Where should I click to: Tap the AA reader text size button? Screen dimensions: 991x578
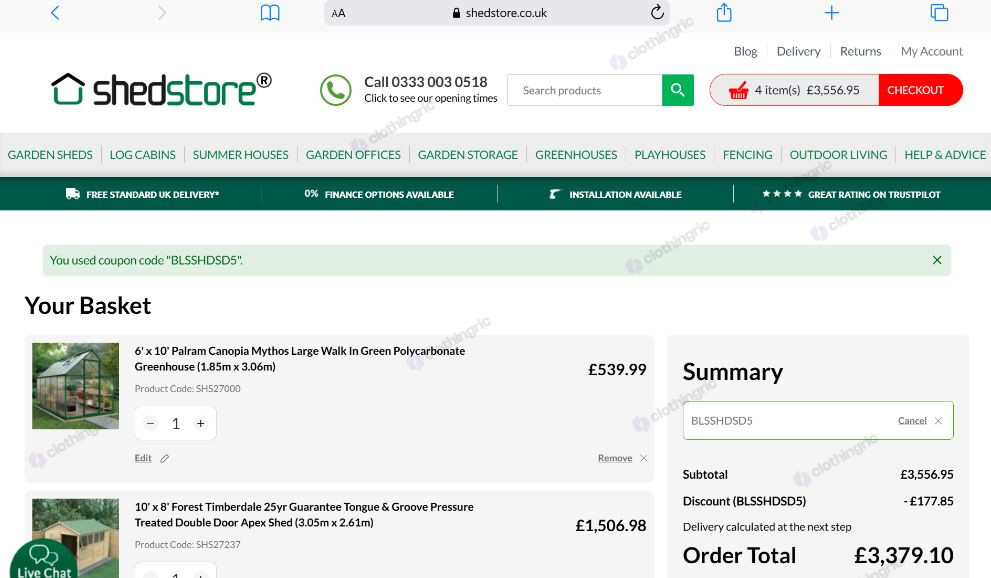point(338,13)
